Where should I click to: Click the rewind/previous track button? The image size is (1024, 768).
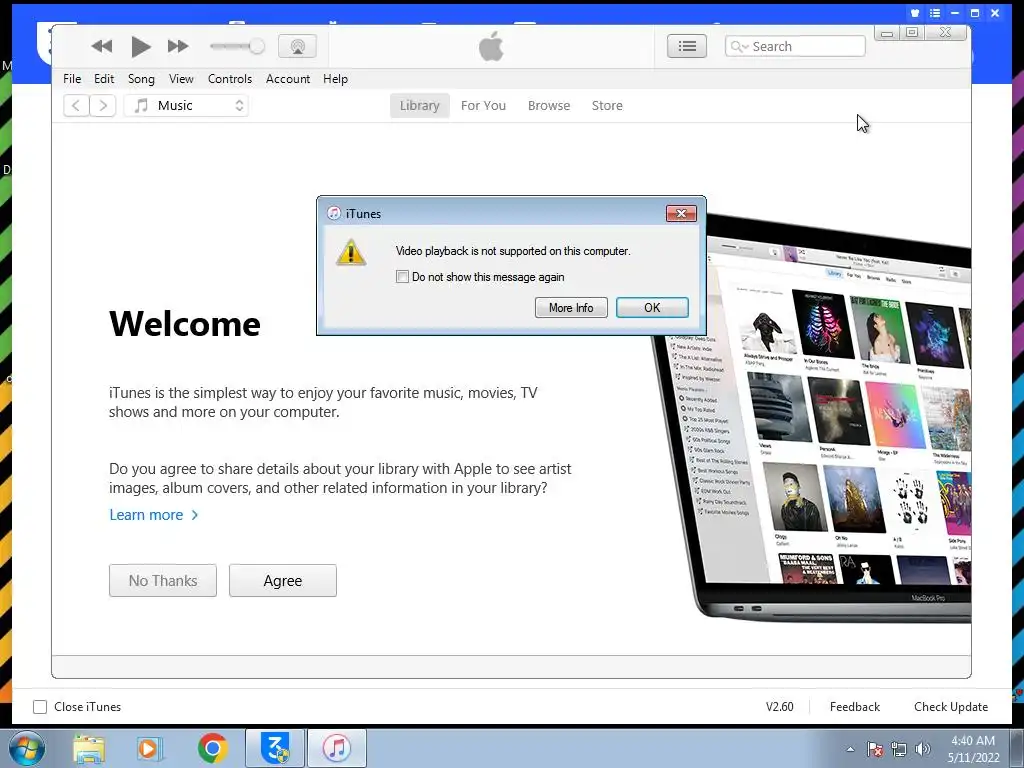coord(102,46)
